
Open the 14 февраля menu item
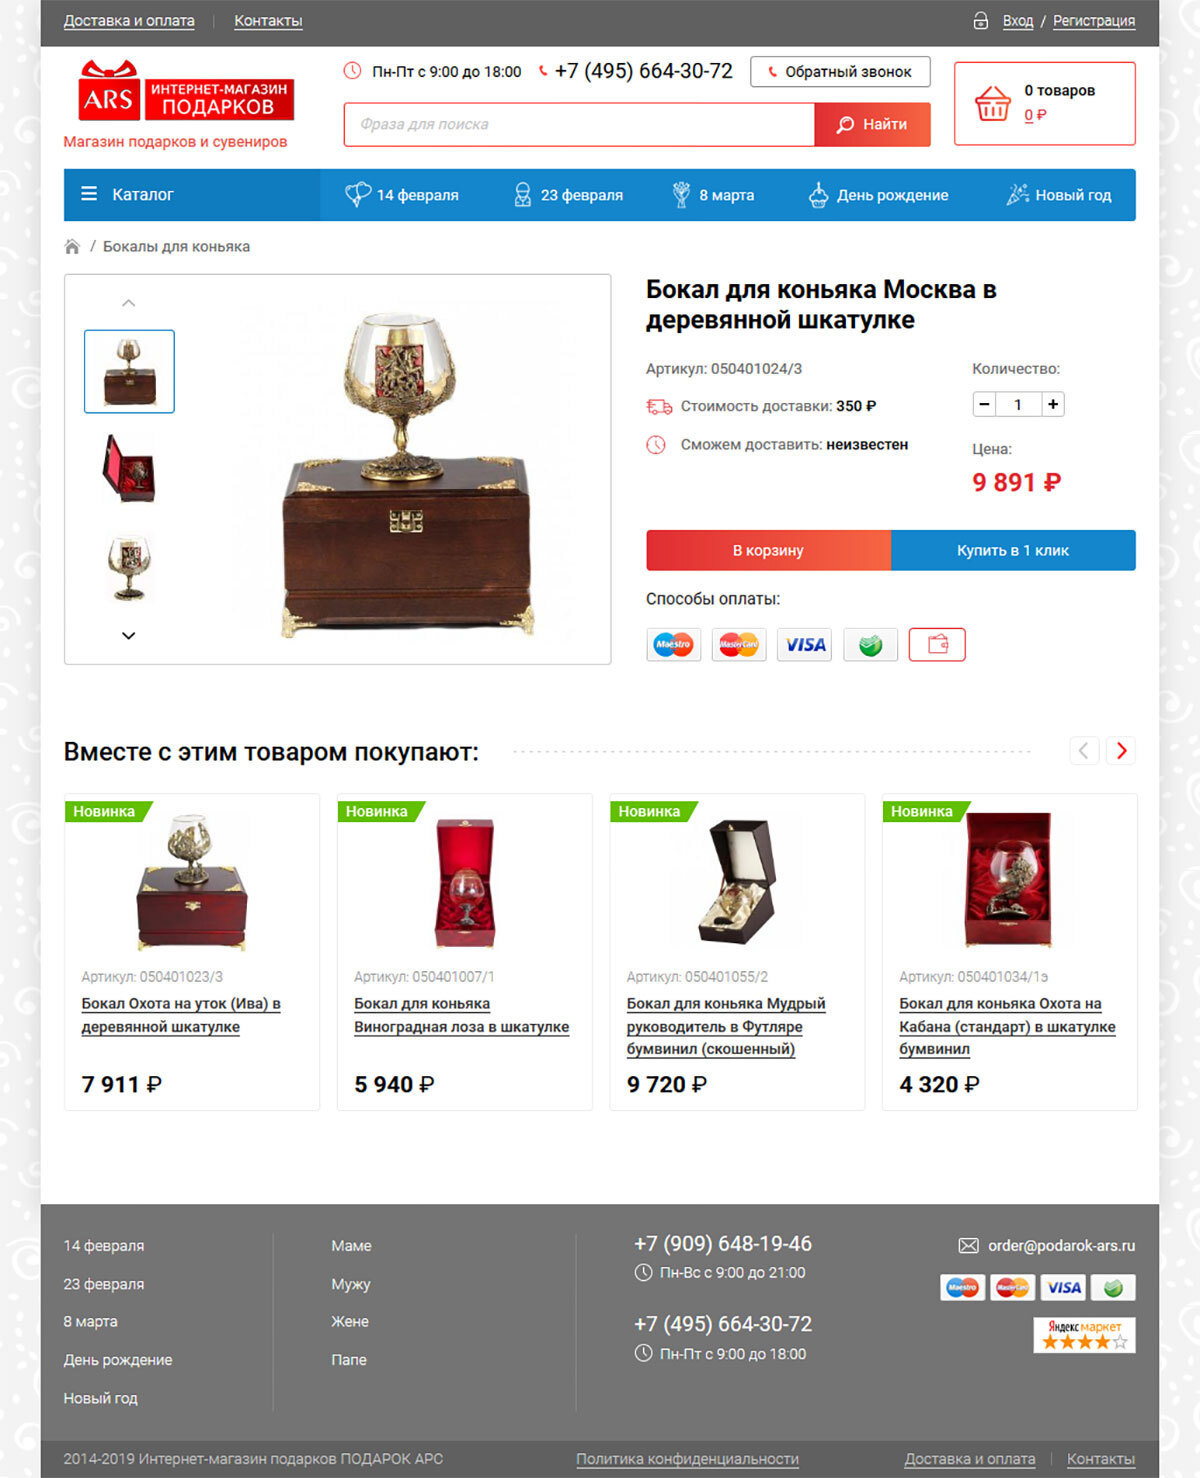tap(401, 195)
